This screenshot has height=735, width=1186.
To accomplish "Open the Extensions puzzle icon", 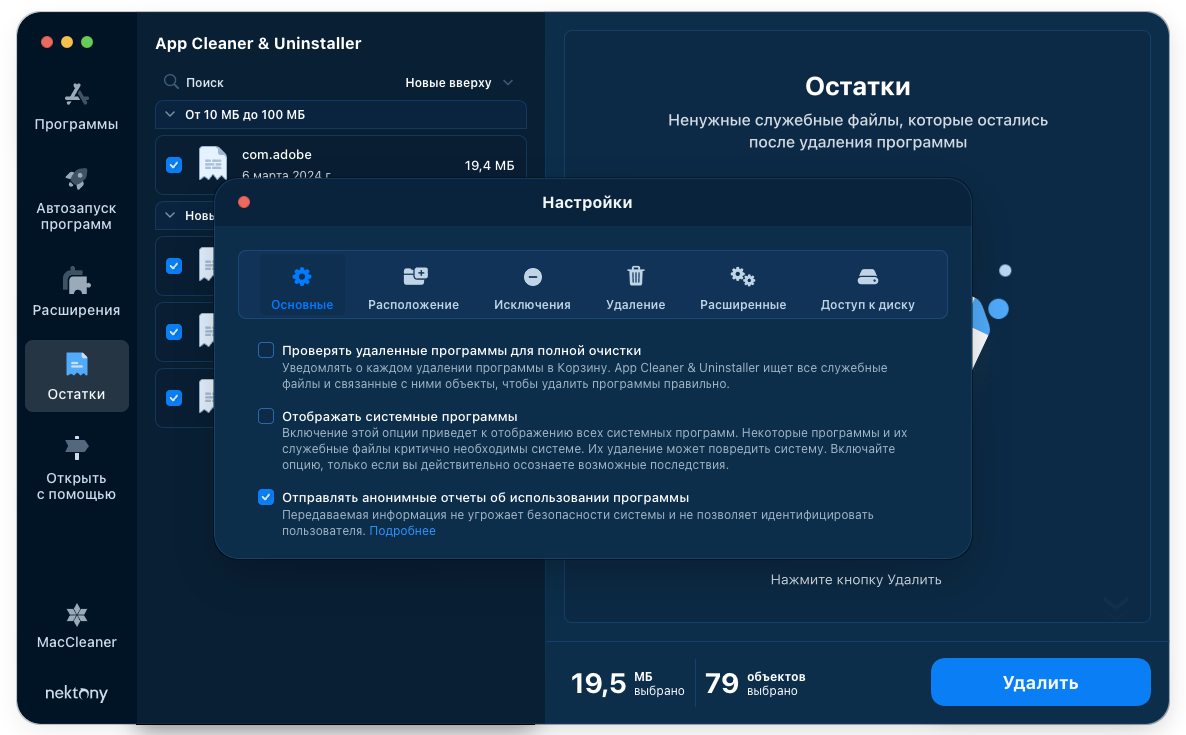I will click(77, 281).
